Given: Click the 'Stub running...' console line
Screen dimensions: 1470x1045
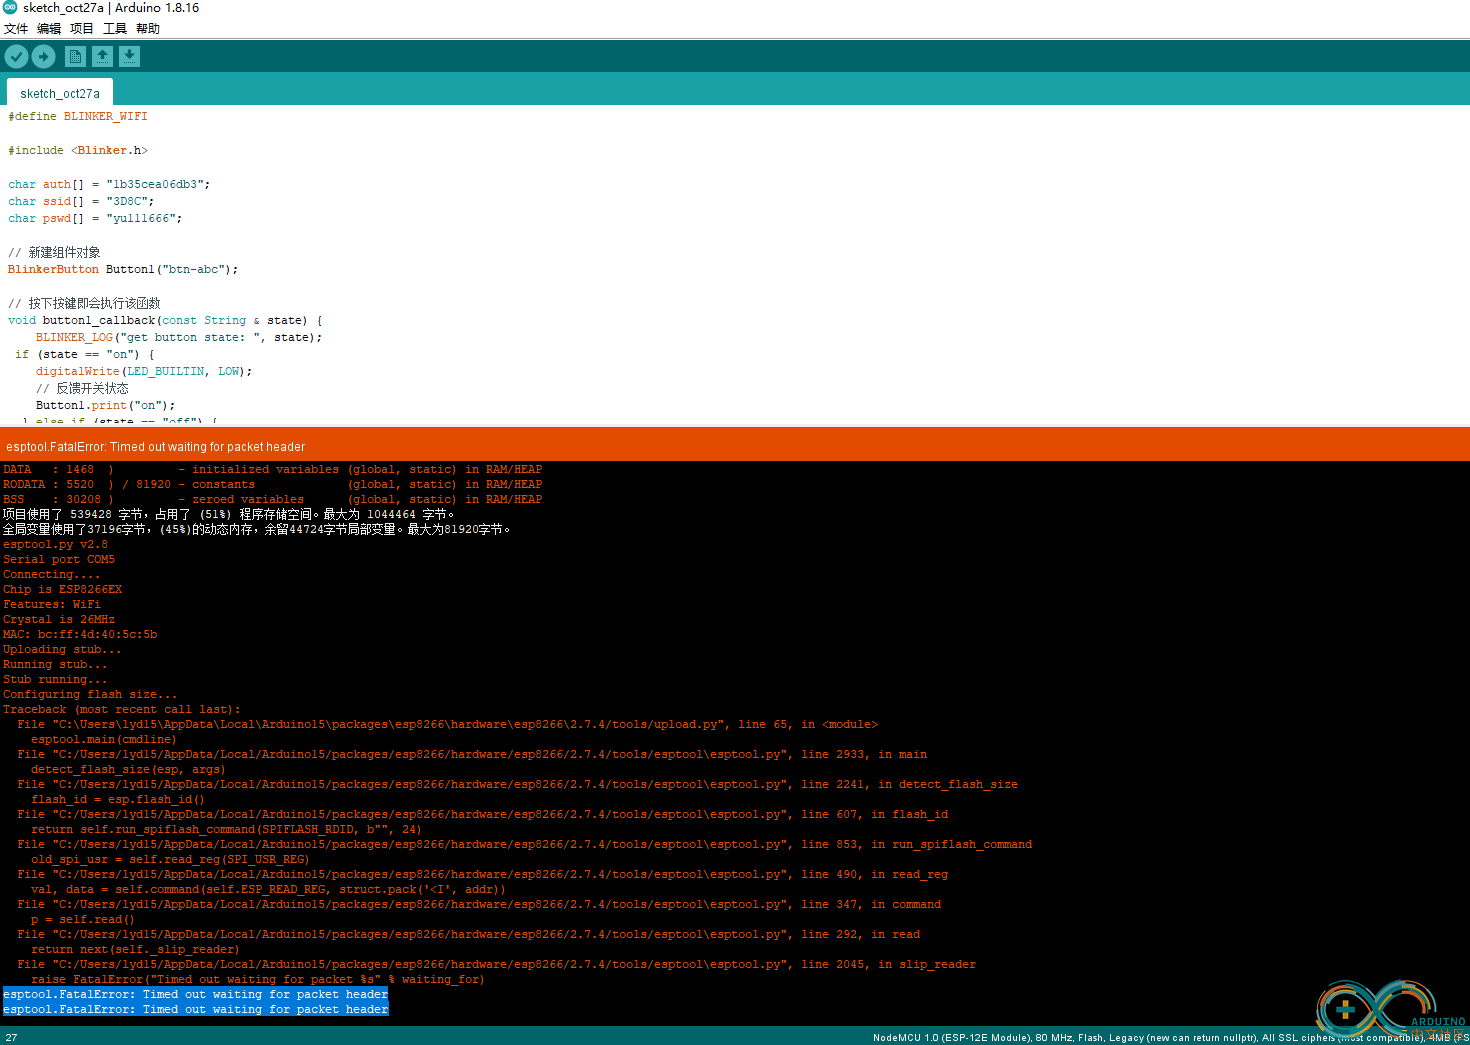Looking at the screenshot, I should tap(55, 679).
